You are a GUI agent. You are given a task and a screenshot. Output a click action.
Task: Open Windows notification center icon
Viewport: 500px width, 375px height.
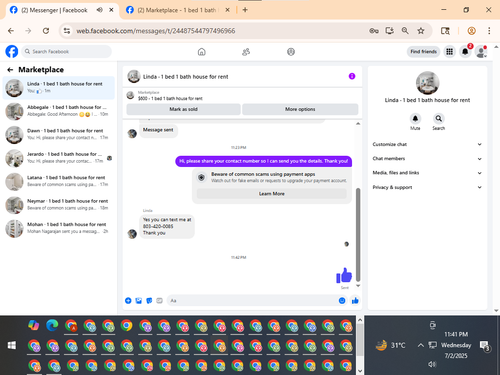click(484, 346)
